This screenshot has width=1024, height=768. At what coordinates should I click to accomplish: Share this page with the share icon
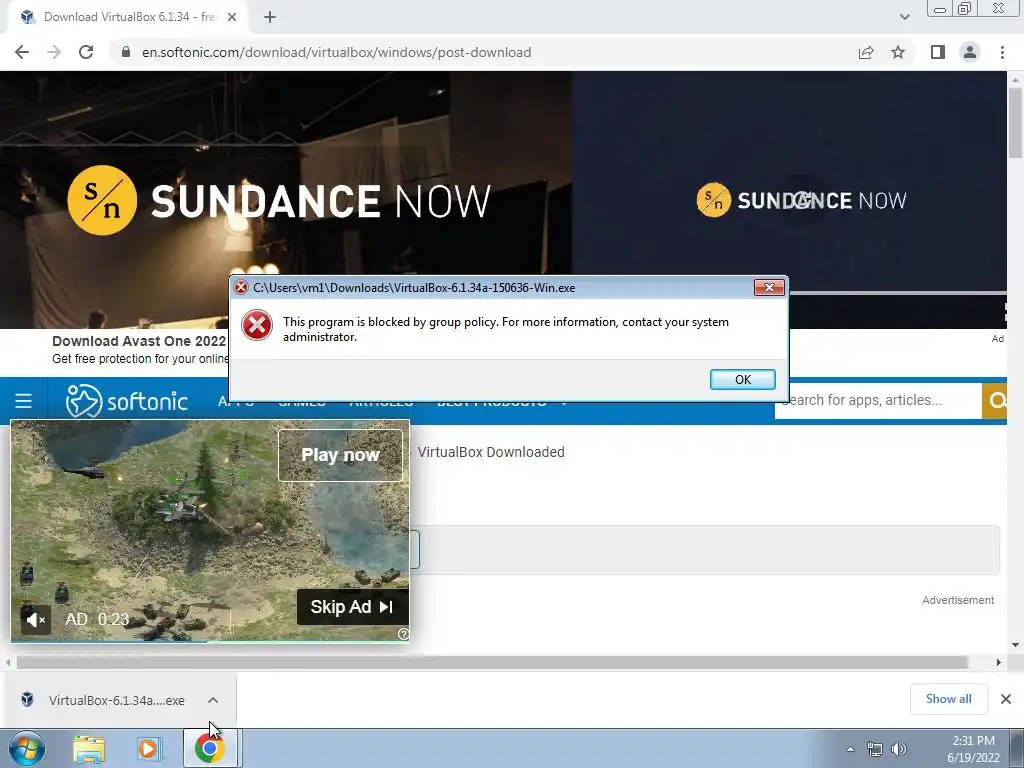[x=866, y=52]
